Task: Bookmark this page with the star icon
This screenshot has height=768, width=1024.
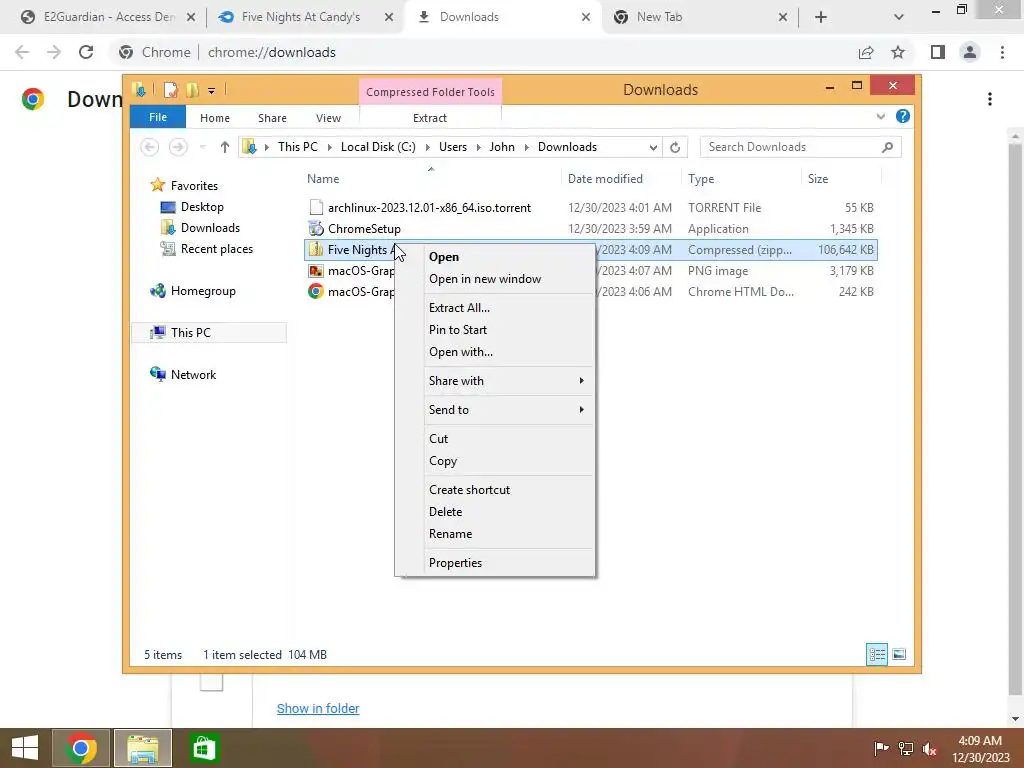Action: tap(898, 52)
